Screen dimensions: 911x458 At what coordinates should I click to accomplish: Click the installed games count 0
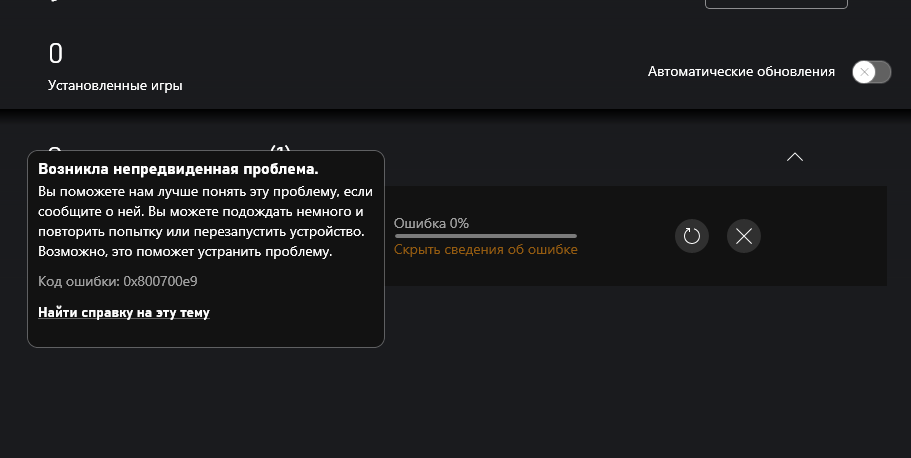(55, 53)
